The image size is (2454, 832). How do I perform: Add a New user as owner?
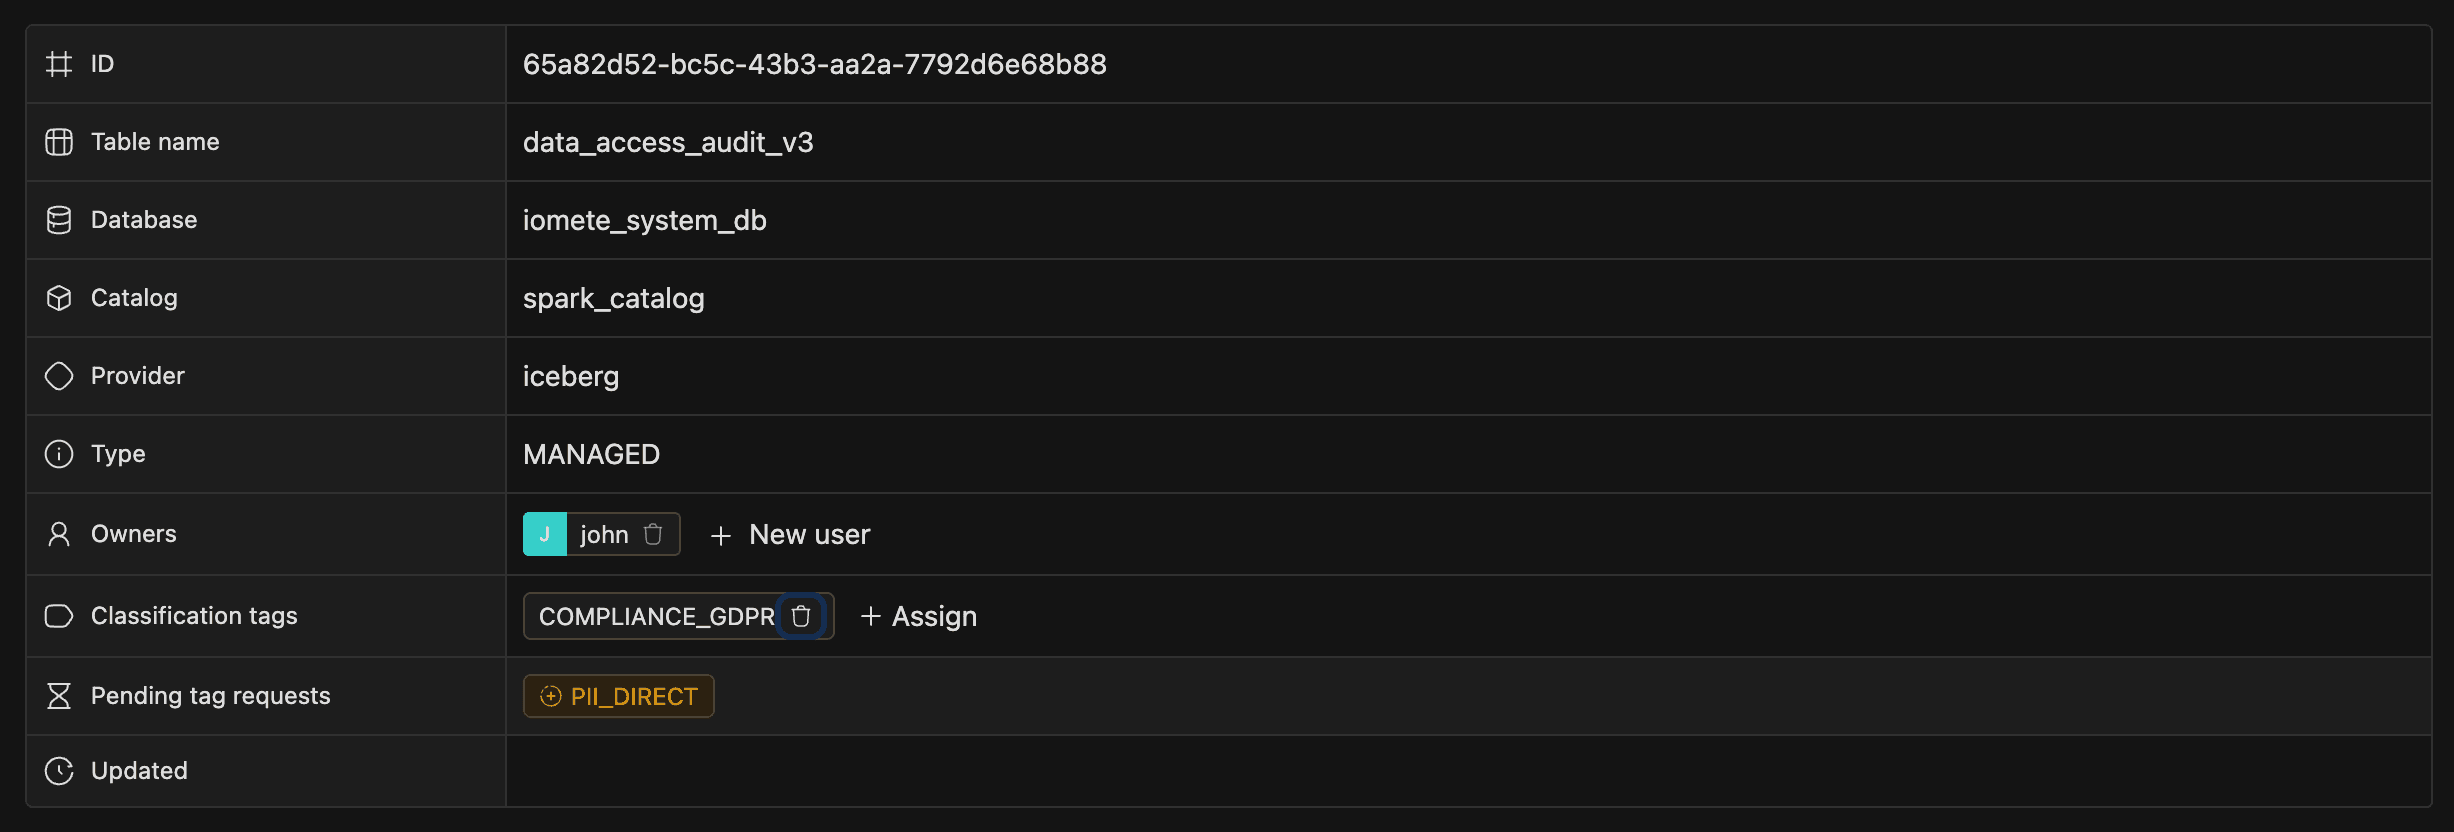click(x=790, y=535)
